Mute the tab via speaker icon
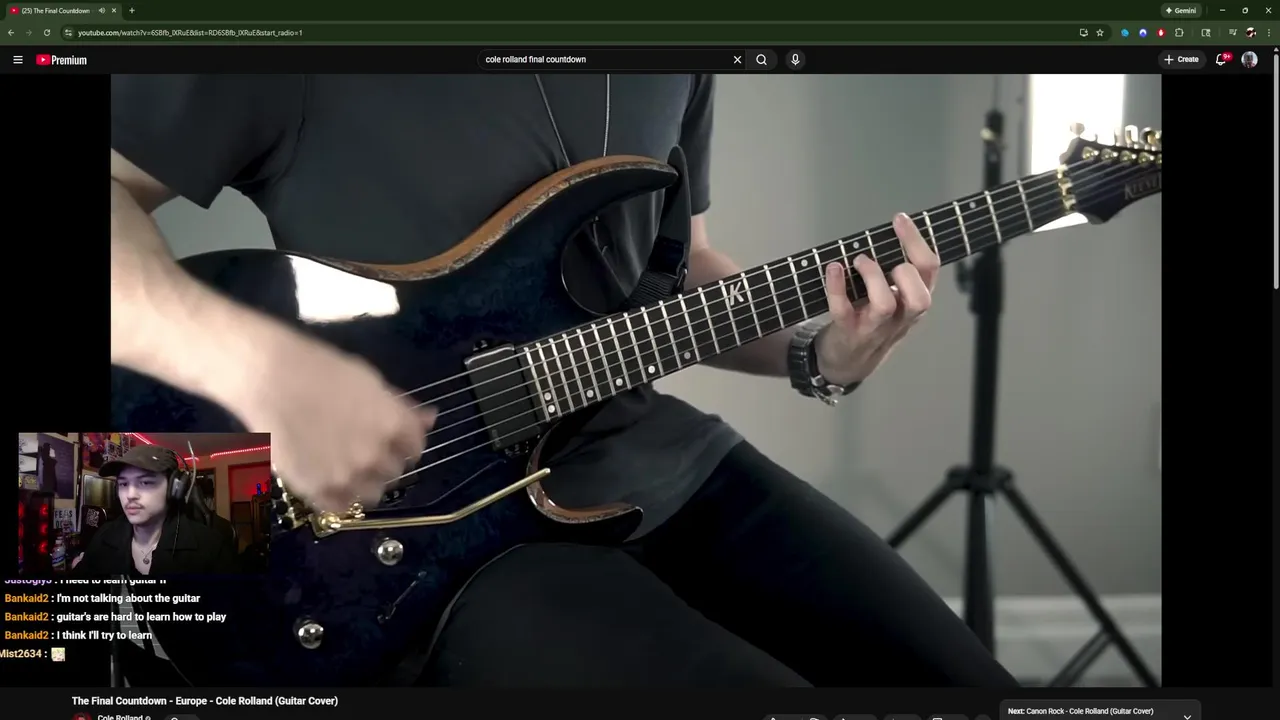1280x720 pixels. point(102,11)
